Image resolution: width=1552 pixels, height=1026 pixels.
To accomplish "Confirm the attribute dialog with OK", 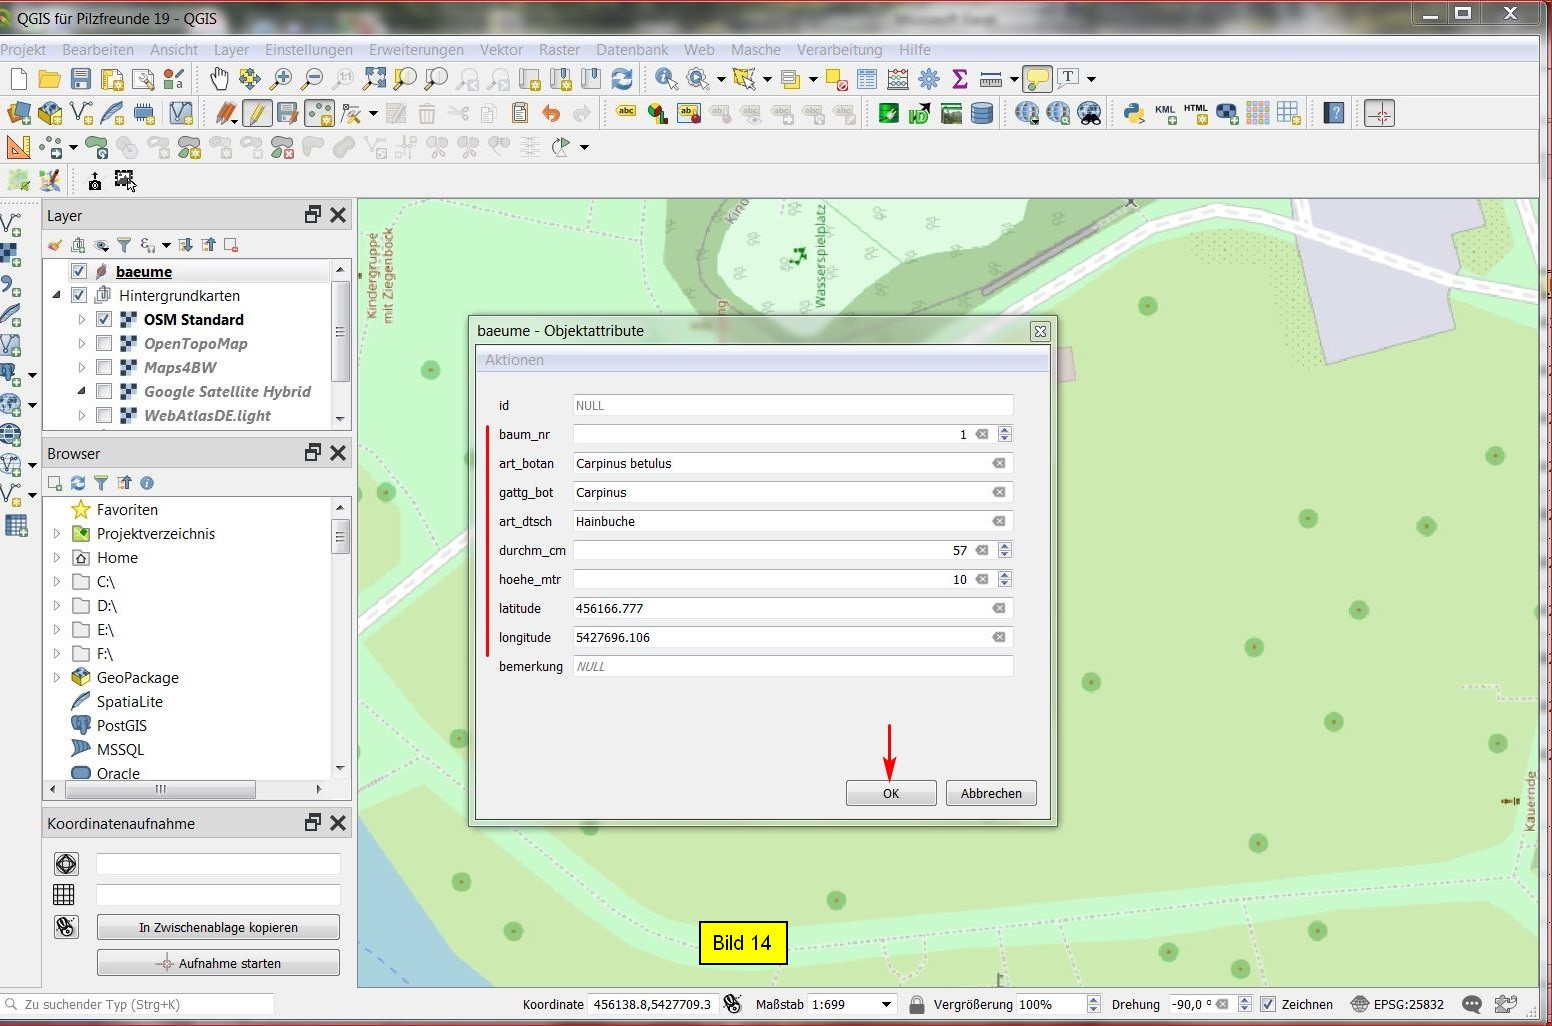I will pyautogui.click(x=890, y=793).
